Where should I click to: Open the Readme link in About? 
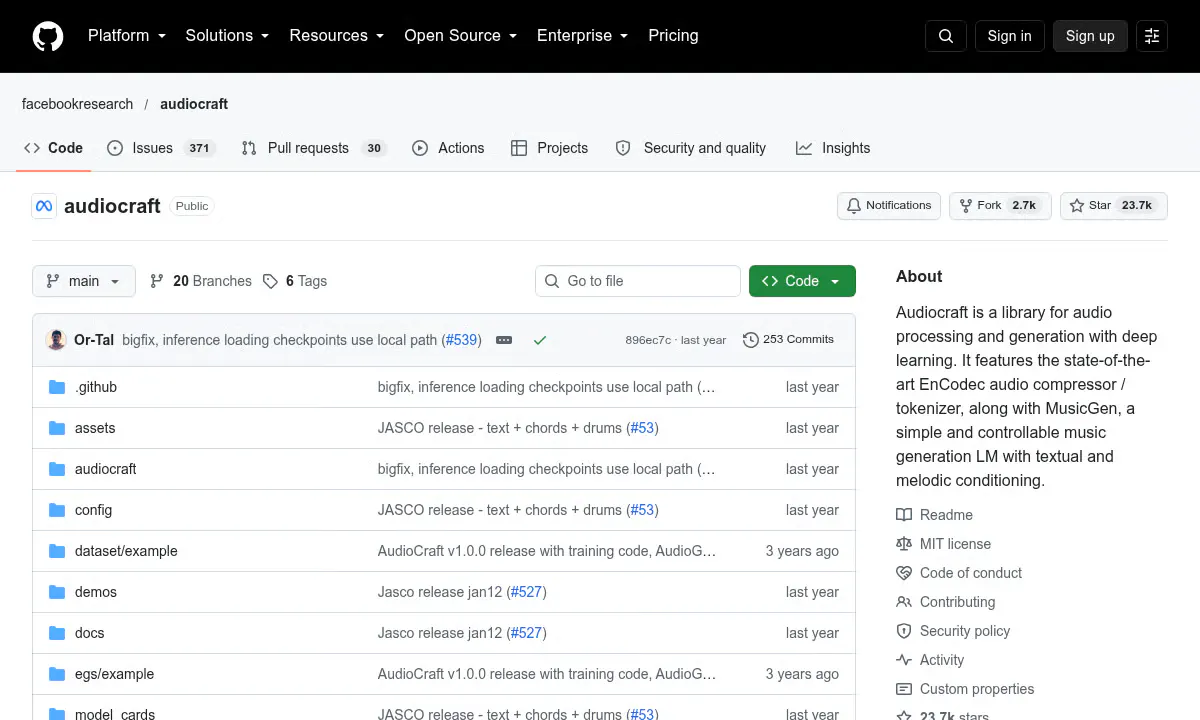pos(934,515)
